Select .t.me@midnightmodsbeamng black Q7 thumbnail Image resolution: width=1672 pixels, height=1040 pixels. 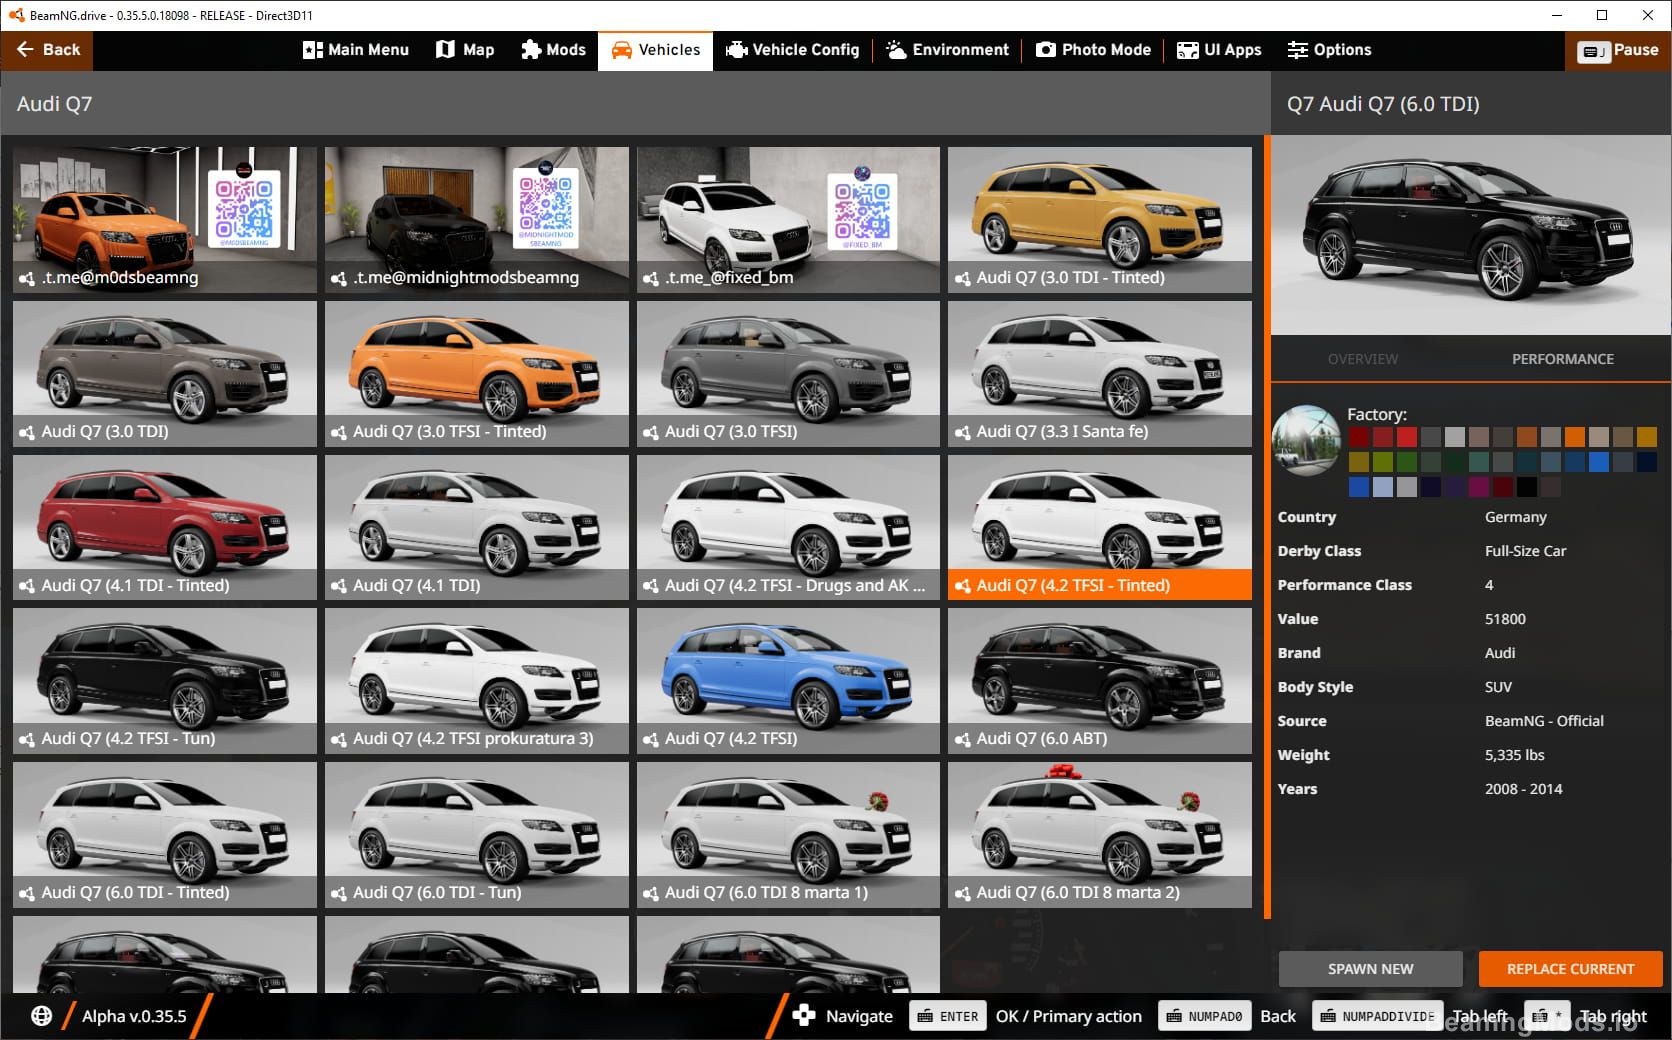click(x=477, y=220)
